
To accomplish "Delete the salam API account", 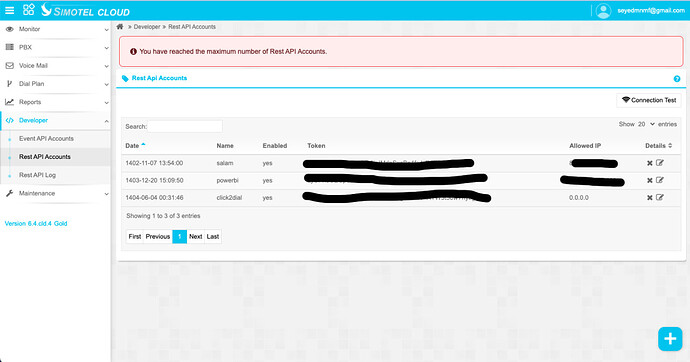I will click(650, 163).
